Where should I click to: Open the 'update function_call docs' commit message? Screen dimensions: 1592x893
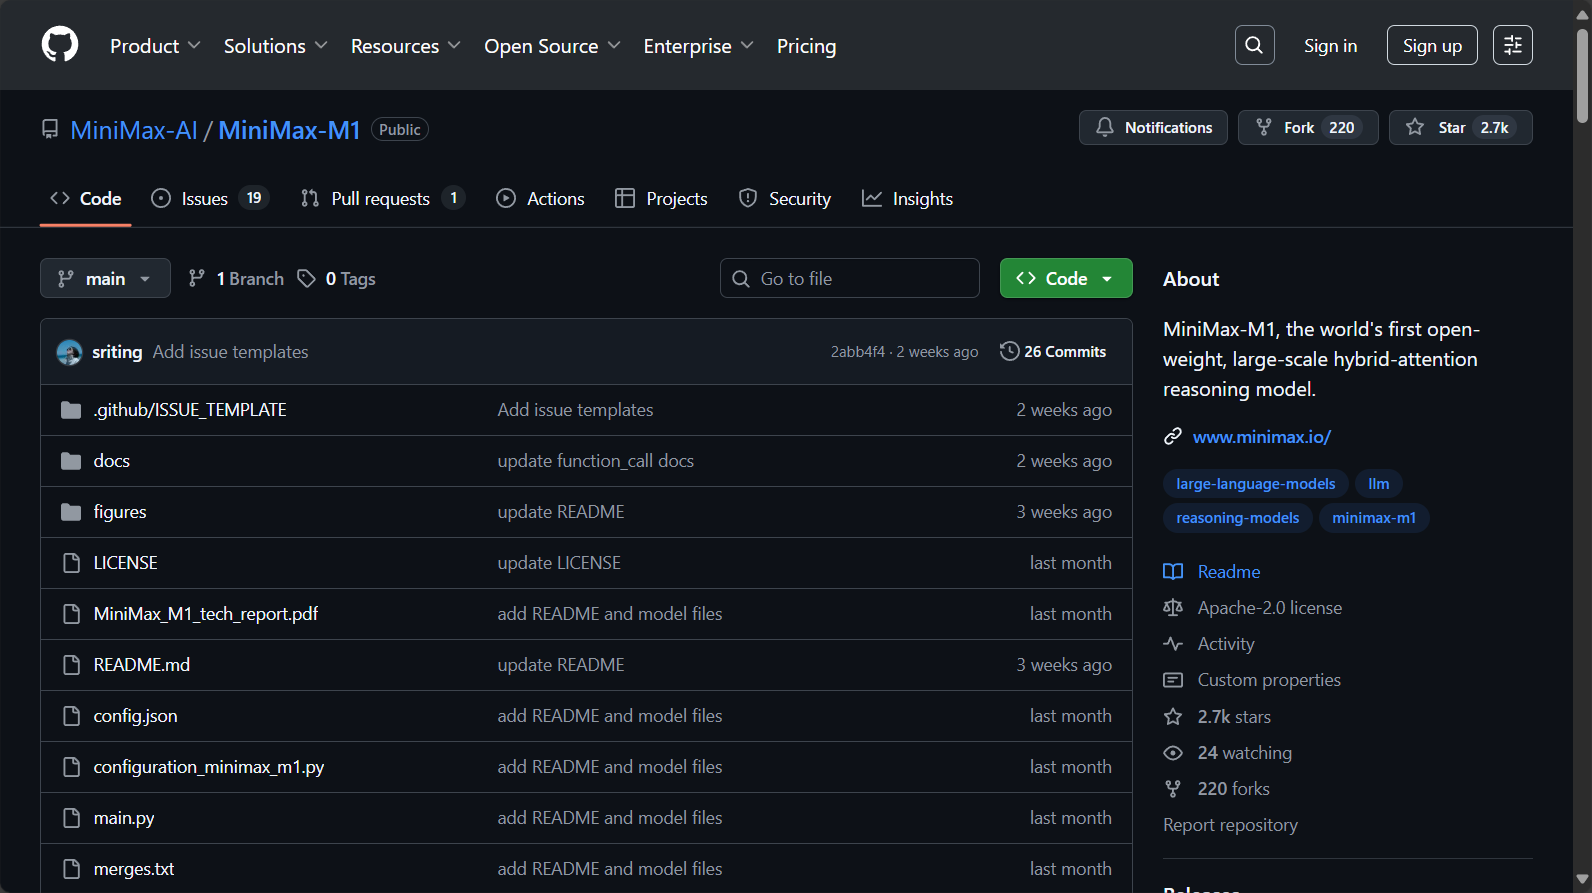coord(596,461)
